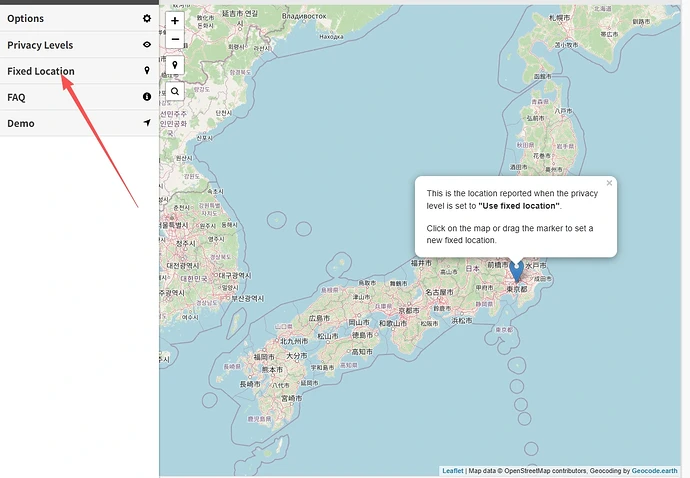
Task: Click the gear icon beside Options
Action: tap(147, 18)
